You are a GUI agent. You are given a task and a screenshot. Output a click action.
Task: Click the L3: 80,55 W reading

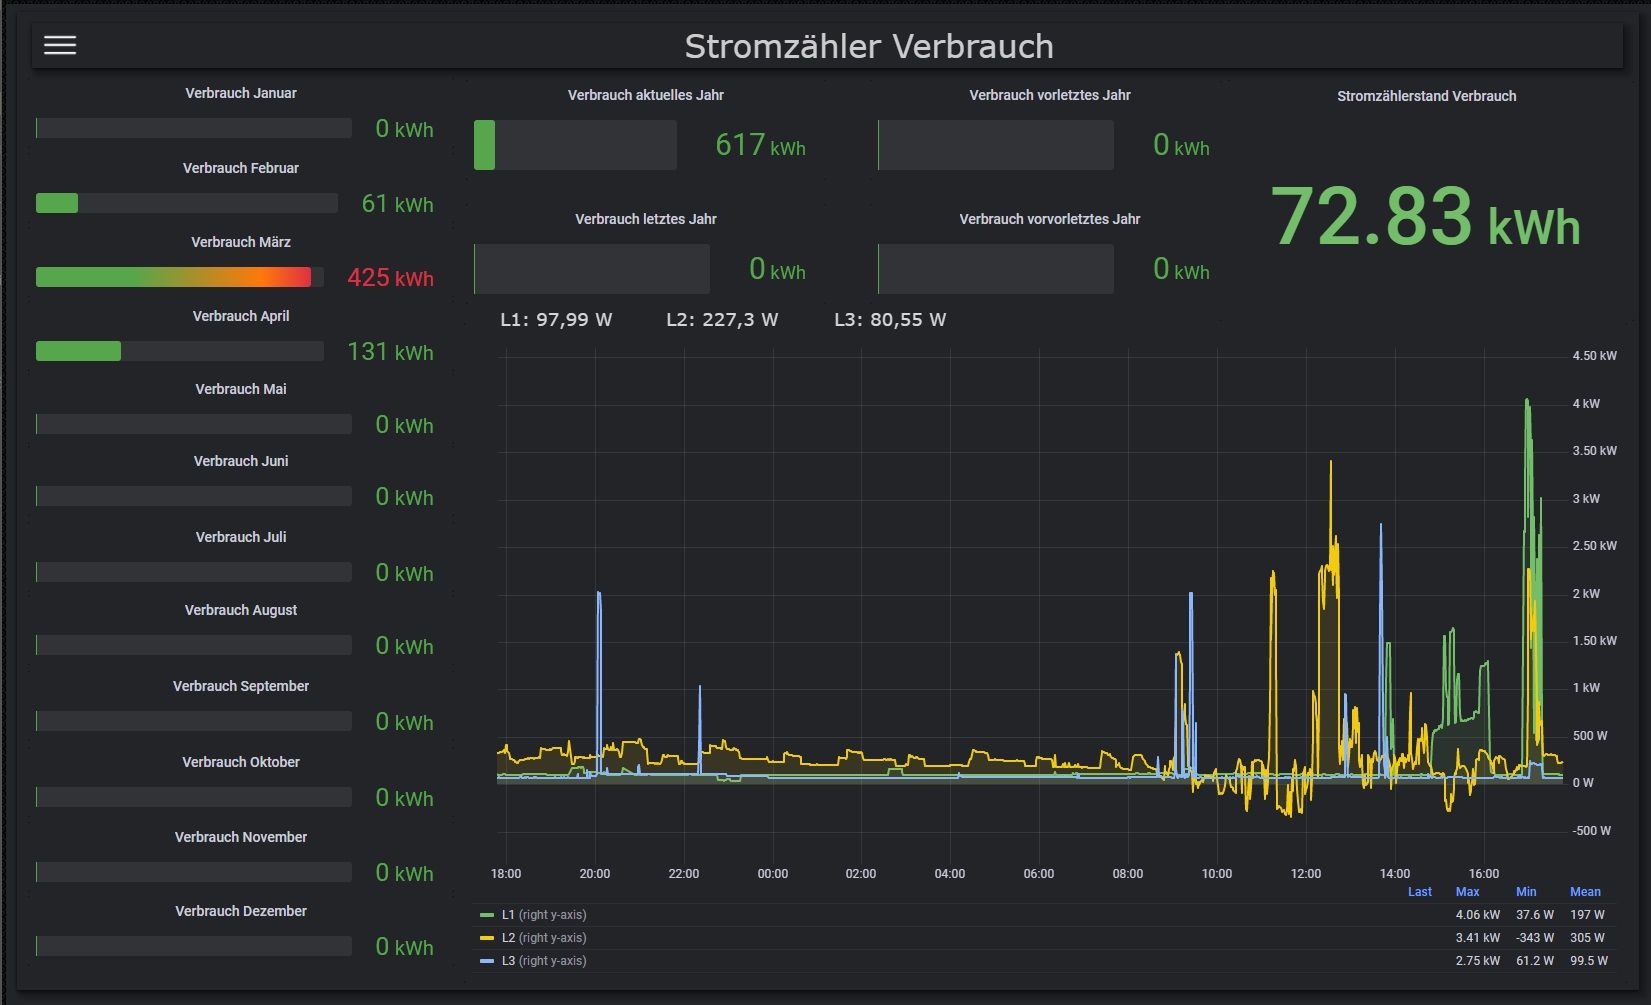click(x=890, y=320)
